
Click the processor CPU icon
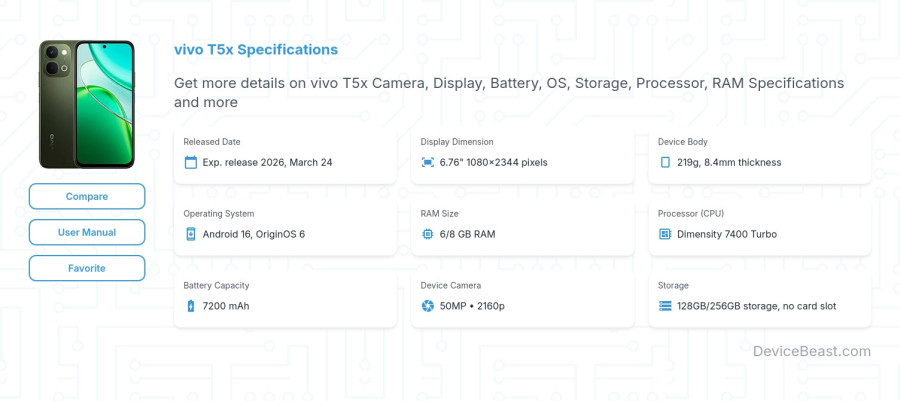click(x=665, y=234)
